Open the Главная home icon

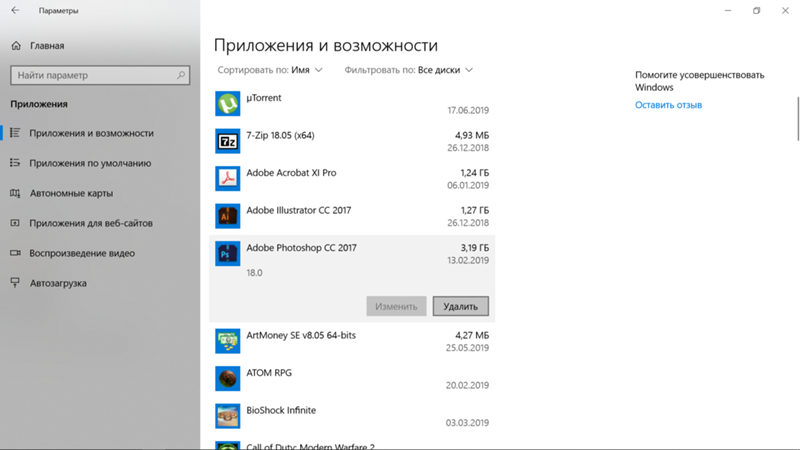pyautogui.click(x=16, y=46)
